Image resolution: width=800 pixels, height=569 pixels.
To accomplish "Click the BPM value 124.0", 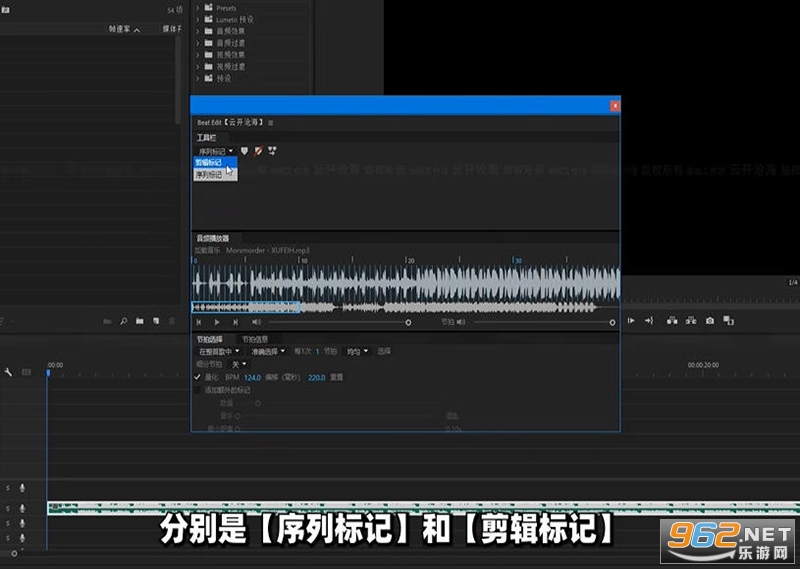I will (x=253, y=378).
